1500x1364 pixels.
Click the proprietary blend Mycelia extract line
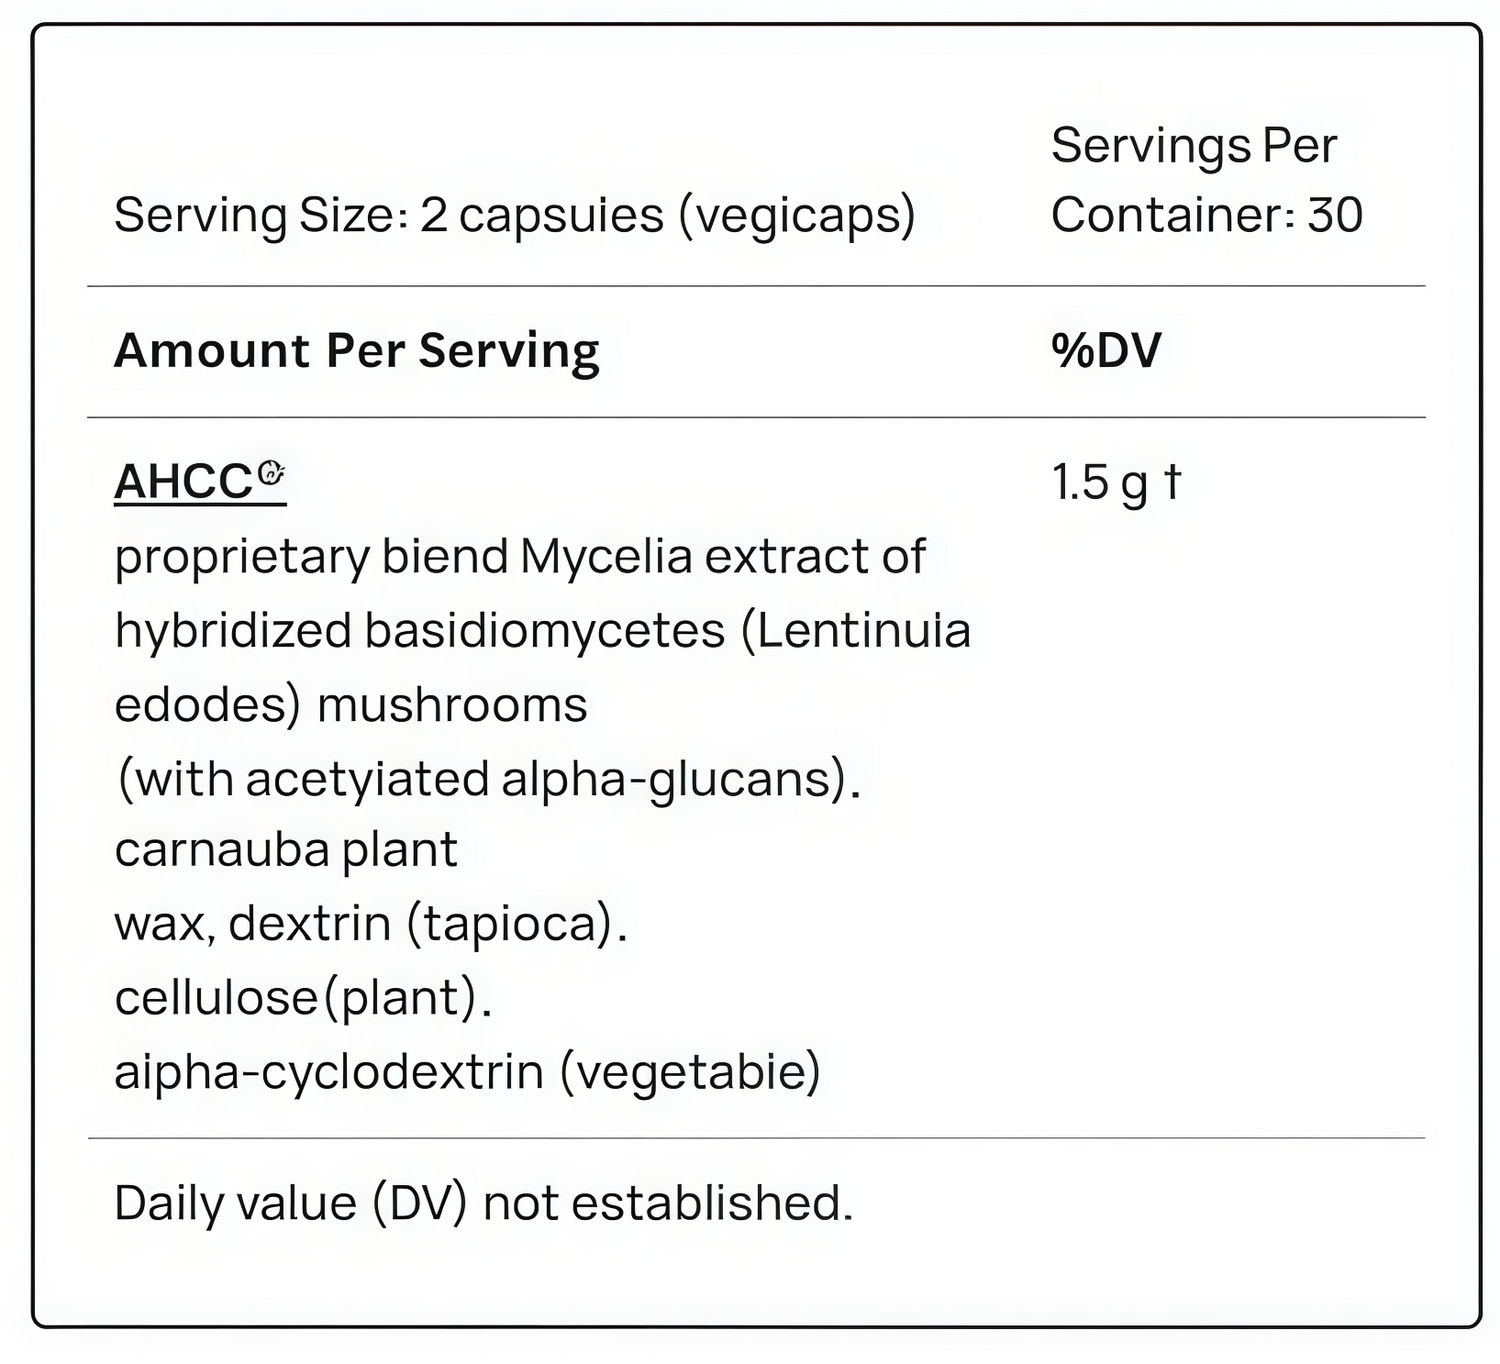point(520,557)
